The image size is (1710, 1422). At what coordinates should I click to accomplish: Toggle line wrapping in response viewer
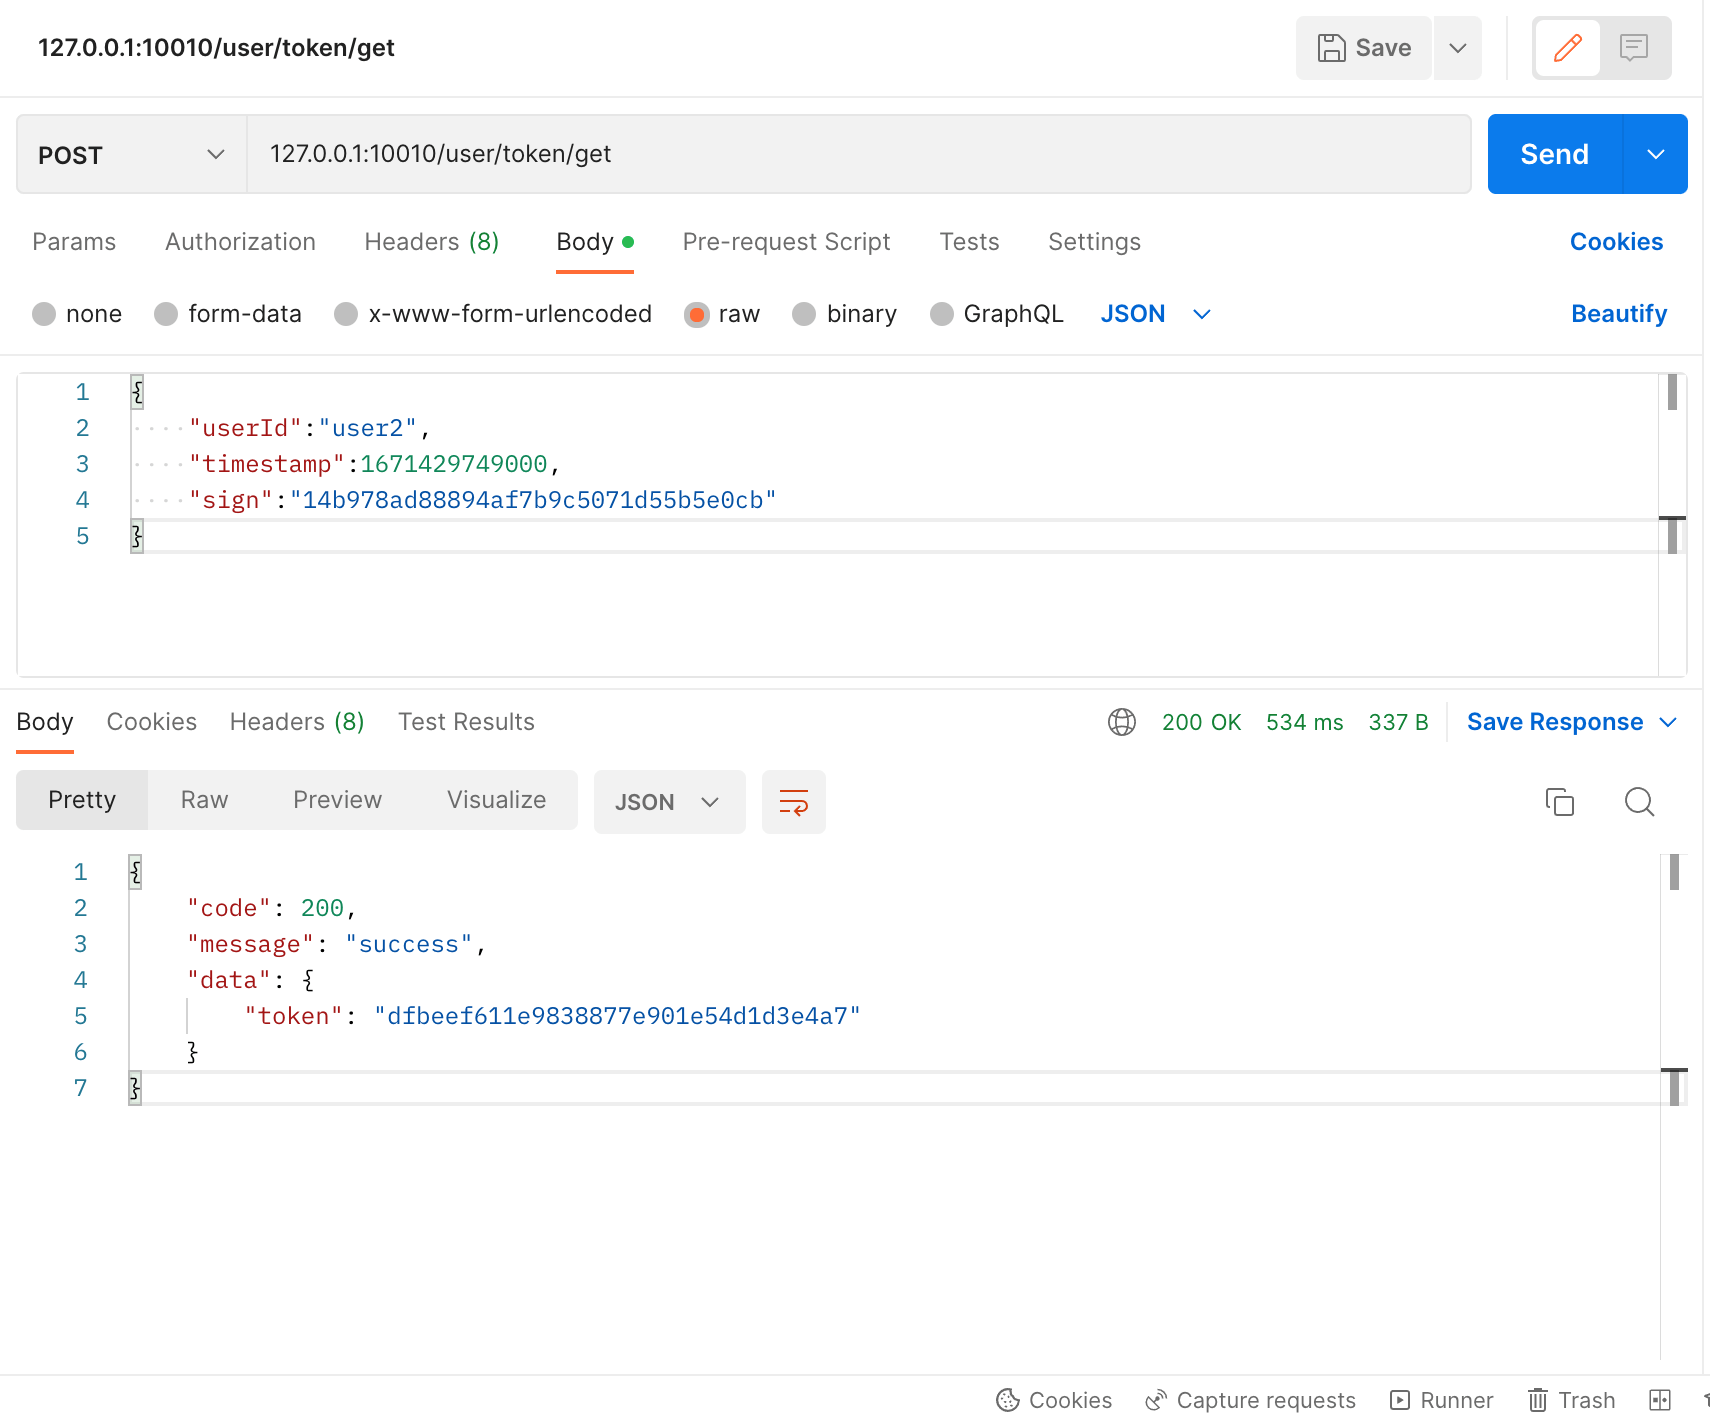pyautogui.click(x=793, y=801)
